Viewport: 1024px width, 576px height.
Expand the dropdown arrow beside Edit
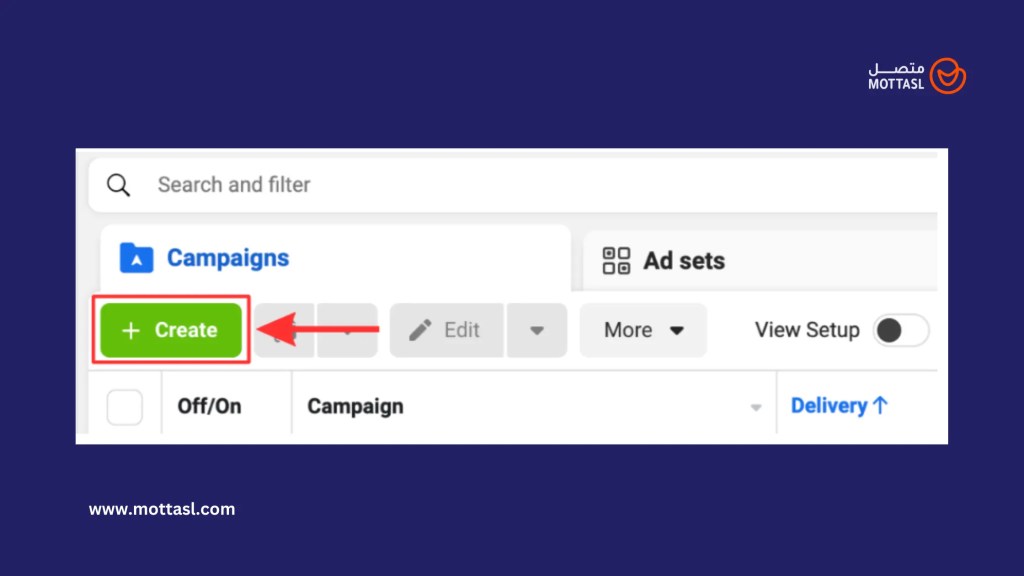pyautogui.click(x=537, y=330)
